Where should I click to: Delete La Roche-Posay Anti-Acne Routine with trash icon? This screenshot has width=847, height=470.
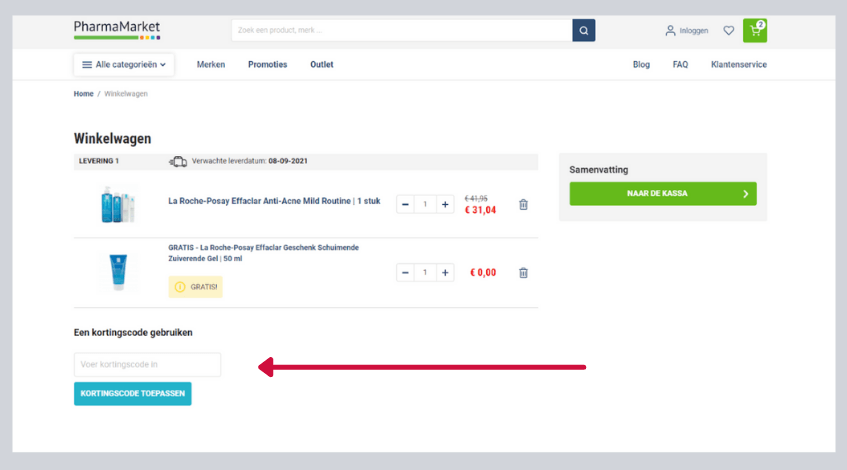(523, 205)
